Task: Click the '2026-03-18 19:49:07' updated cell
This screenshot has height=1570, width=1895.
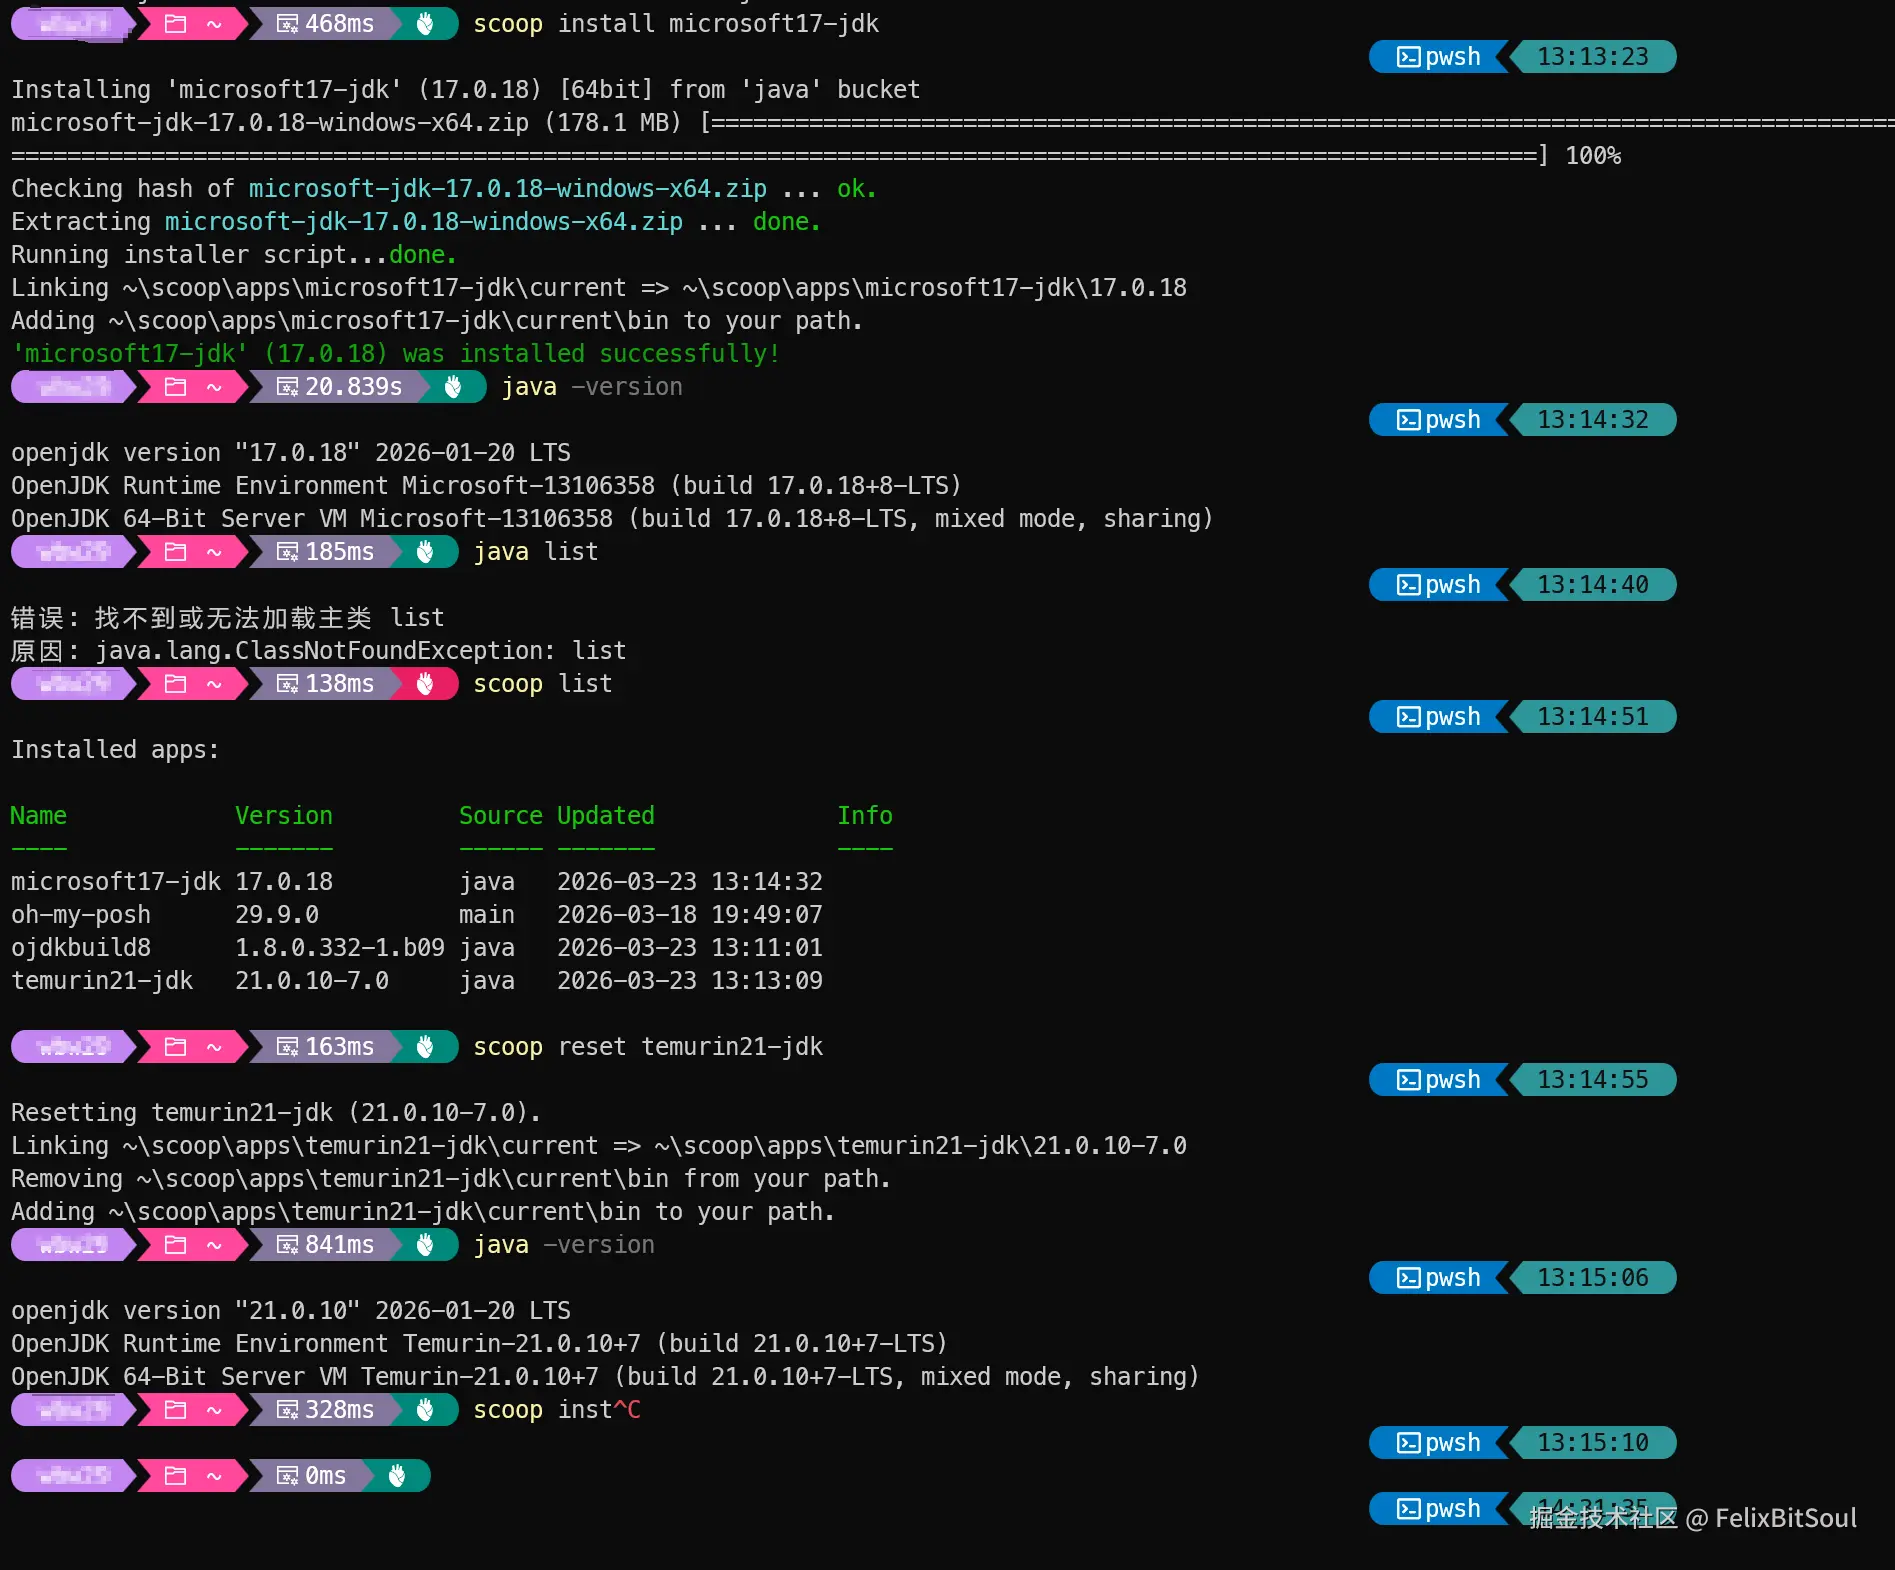Action: pyautogui.click(x=690, y=915)
